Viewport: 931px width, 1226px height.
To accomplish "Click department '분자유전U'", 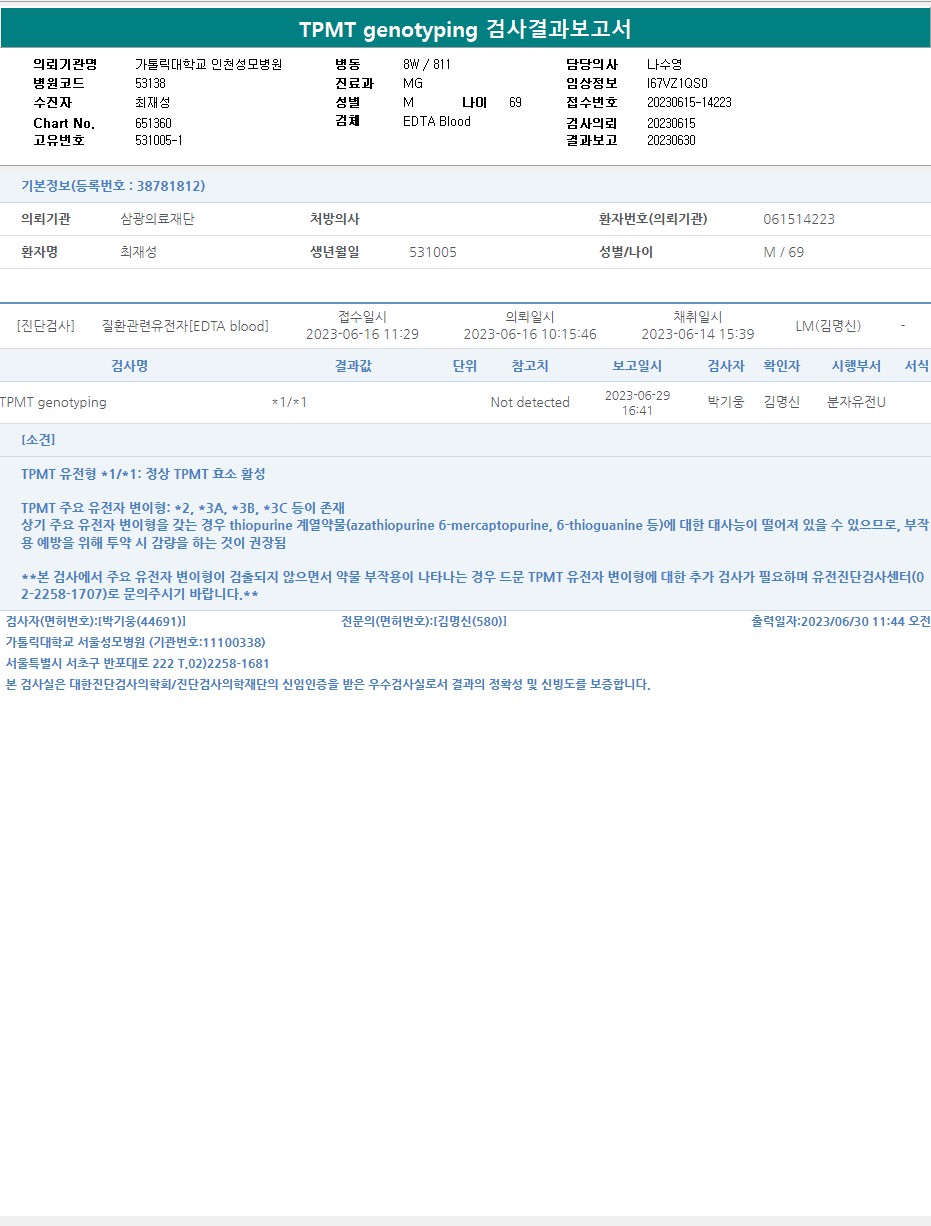I will click(856, 402).
